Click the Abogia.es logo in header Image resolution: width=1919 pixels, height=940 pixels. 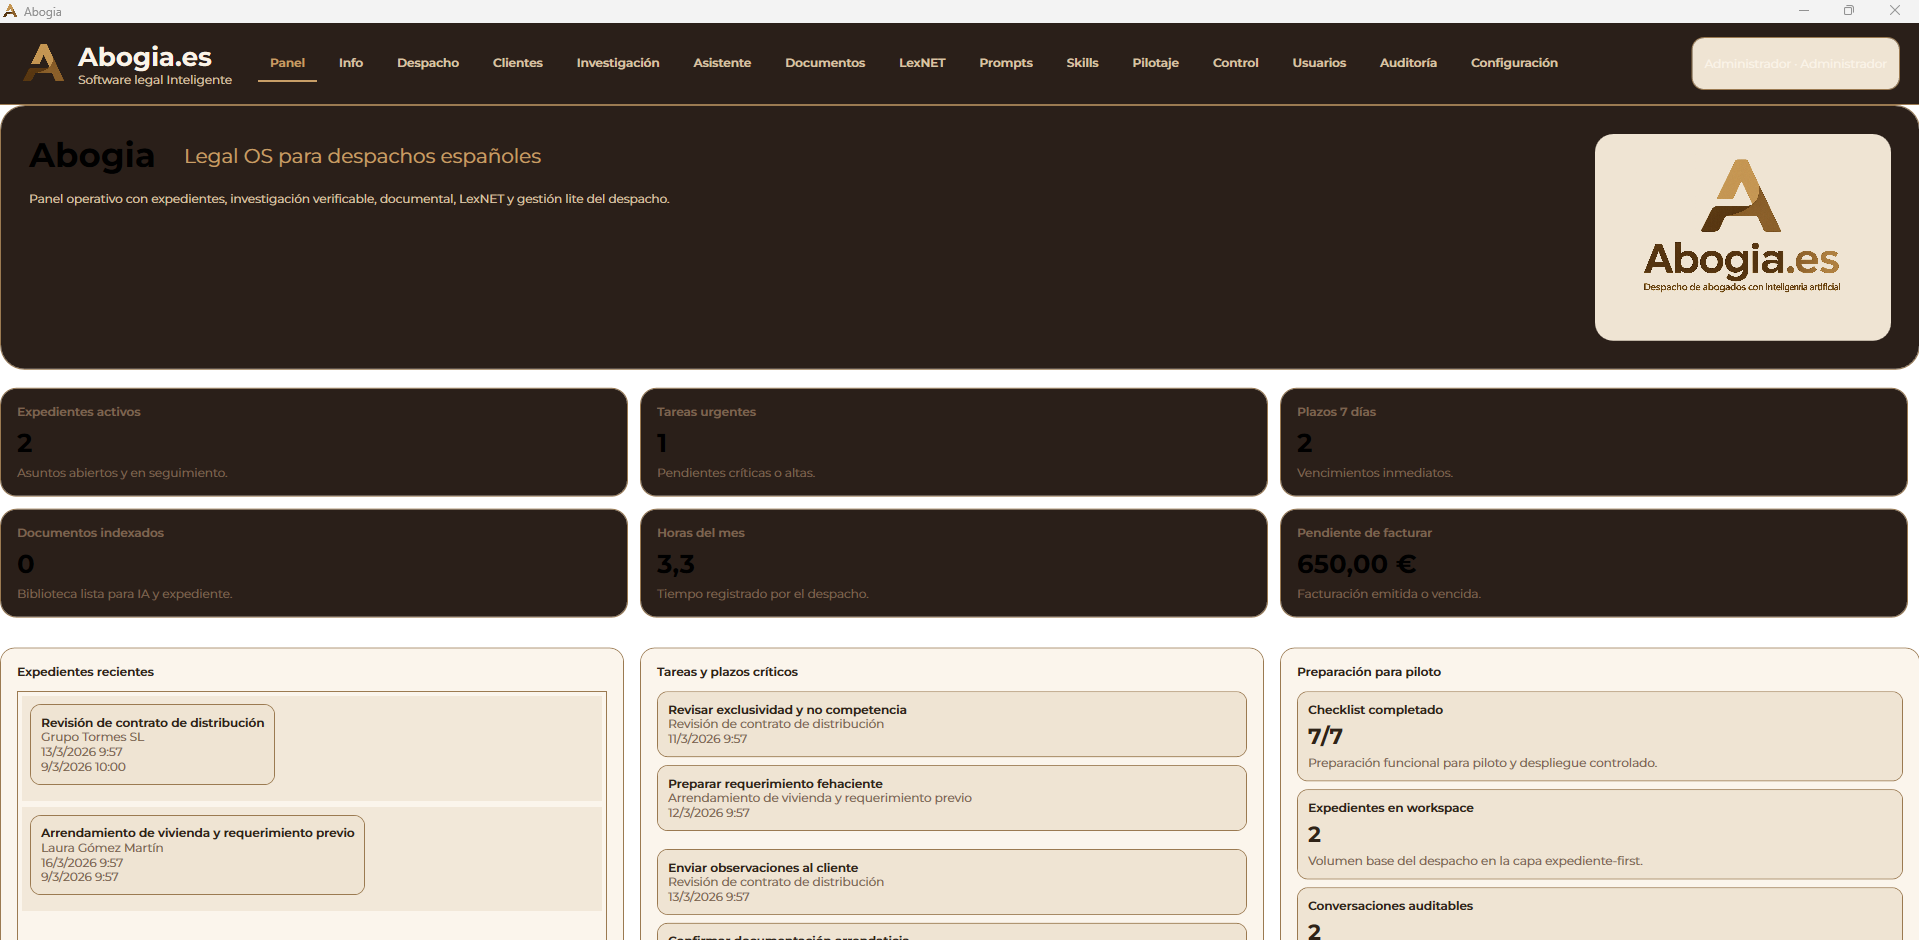click(x=128, y=64)
